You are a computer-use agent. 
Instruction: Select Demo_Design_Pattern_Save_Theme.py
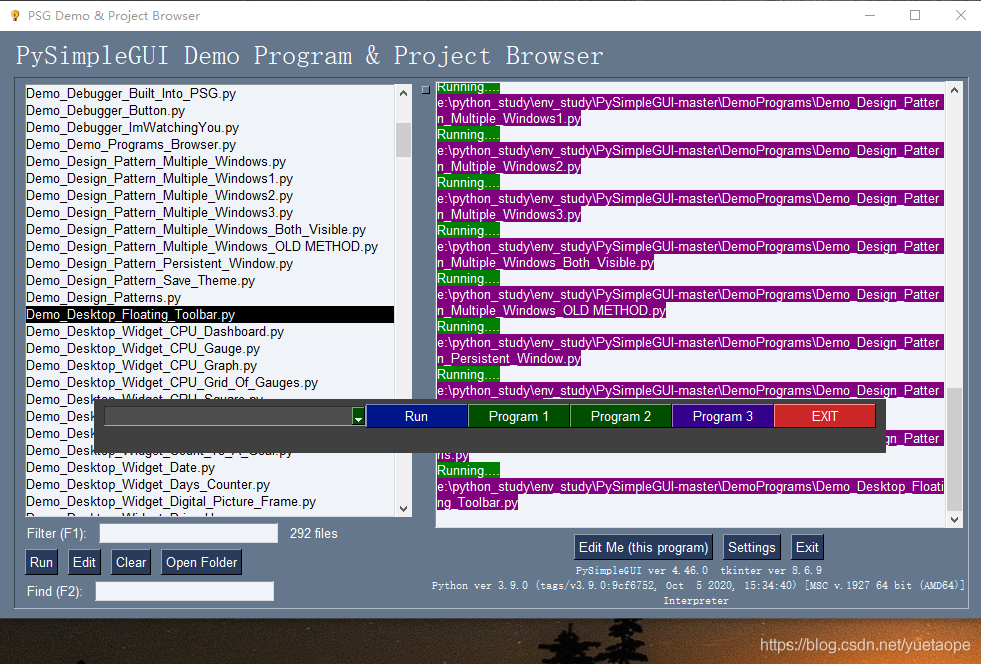[210, 280]
